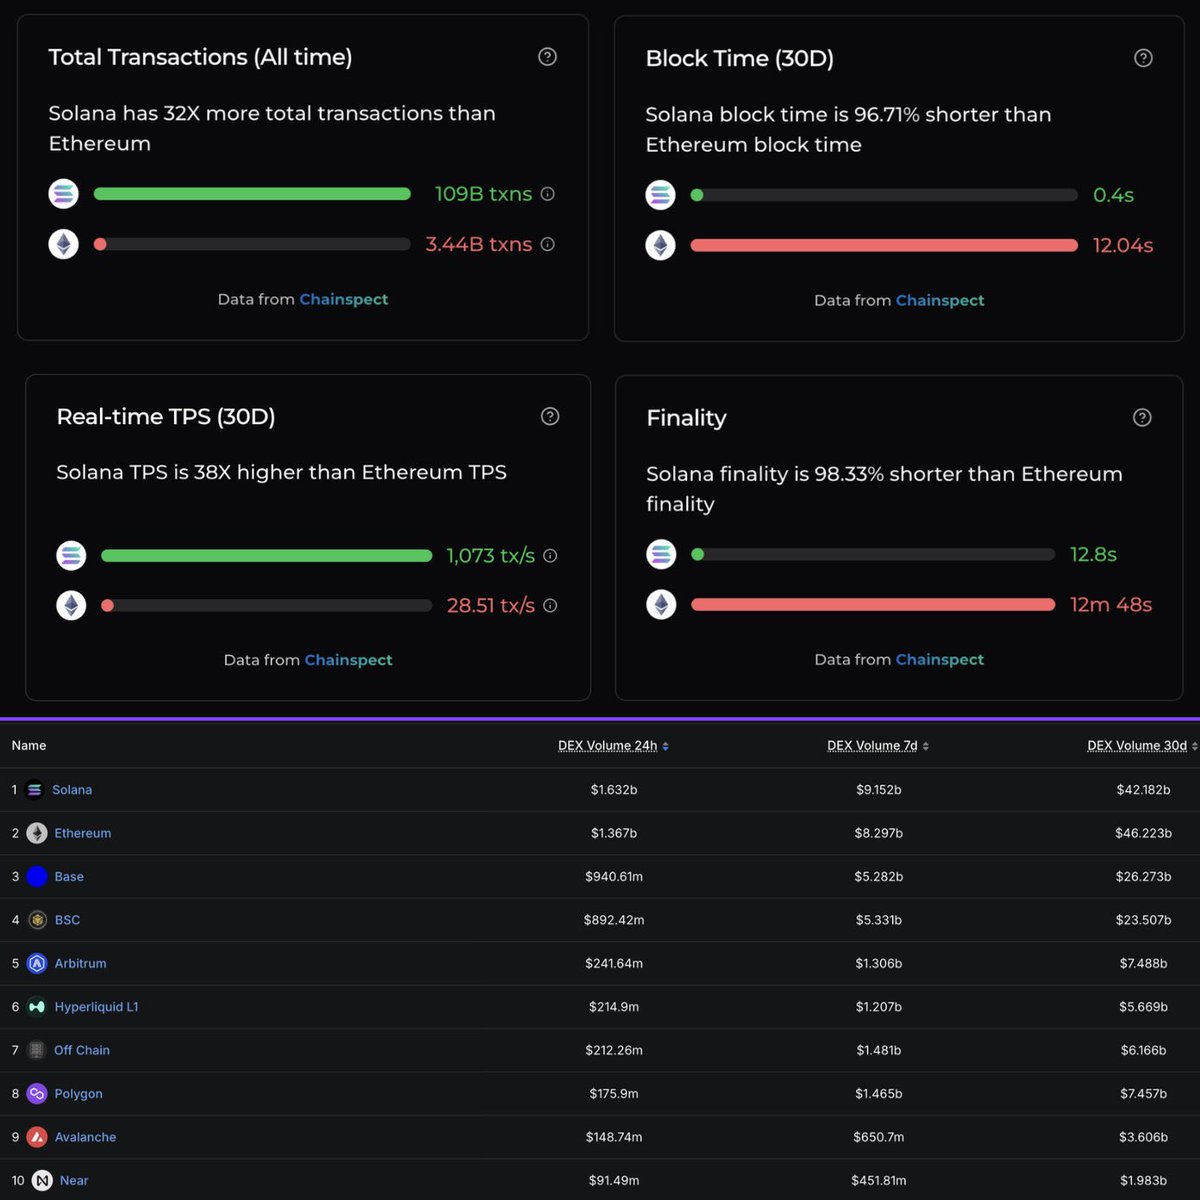The image size is (1200, 1200).
Task: Click Hyperliquid L1 icon in the table
Action: click(x=37, y=1007)
